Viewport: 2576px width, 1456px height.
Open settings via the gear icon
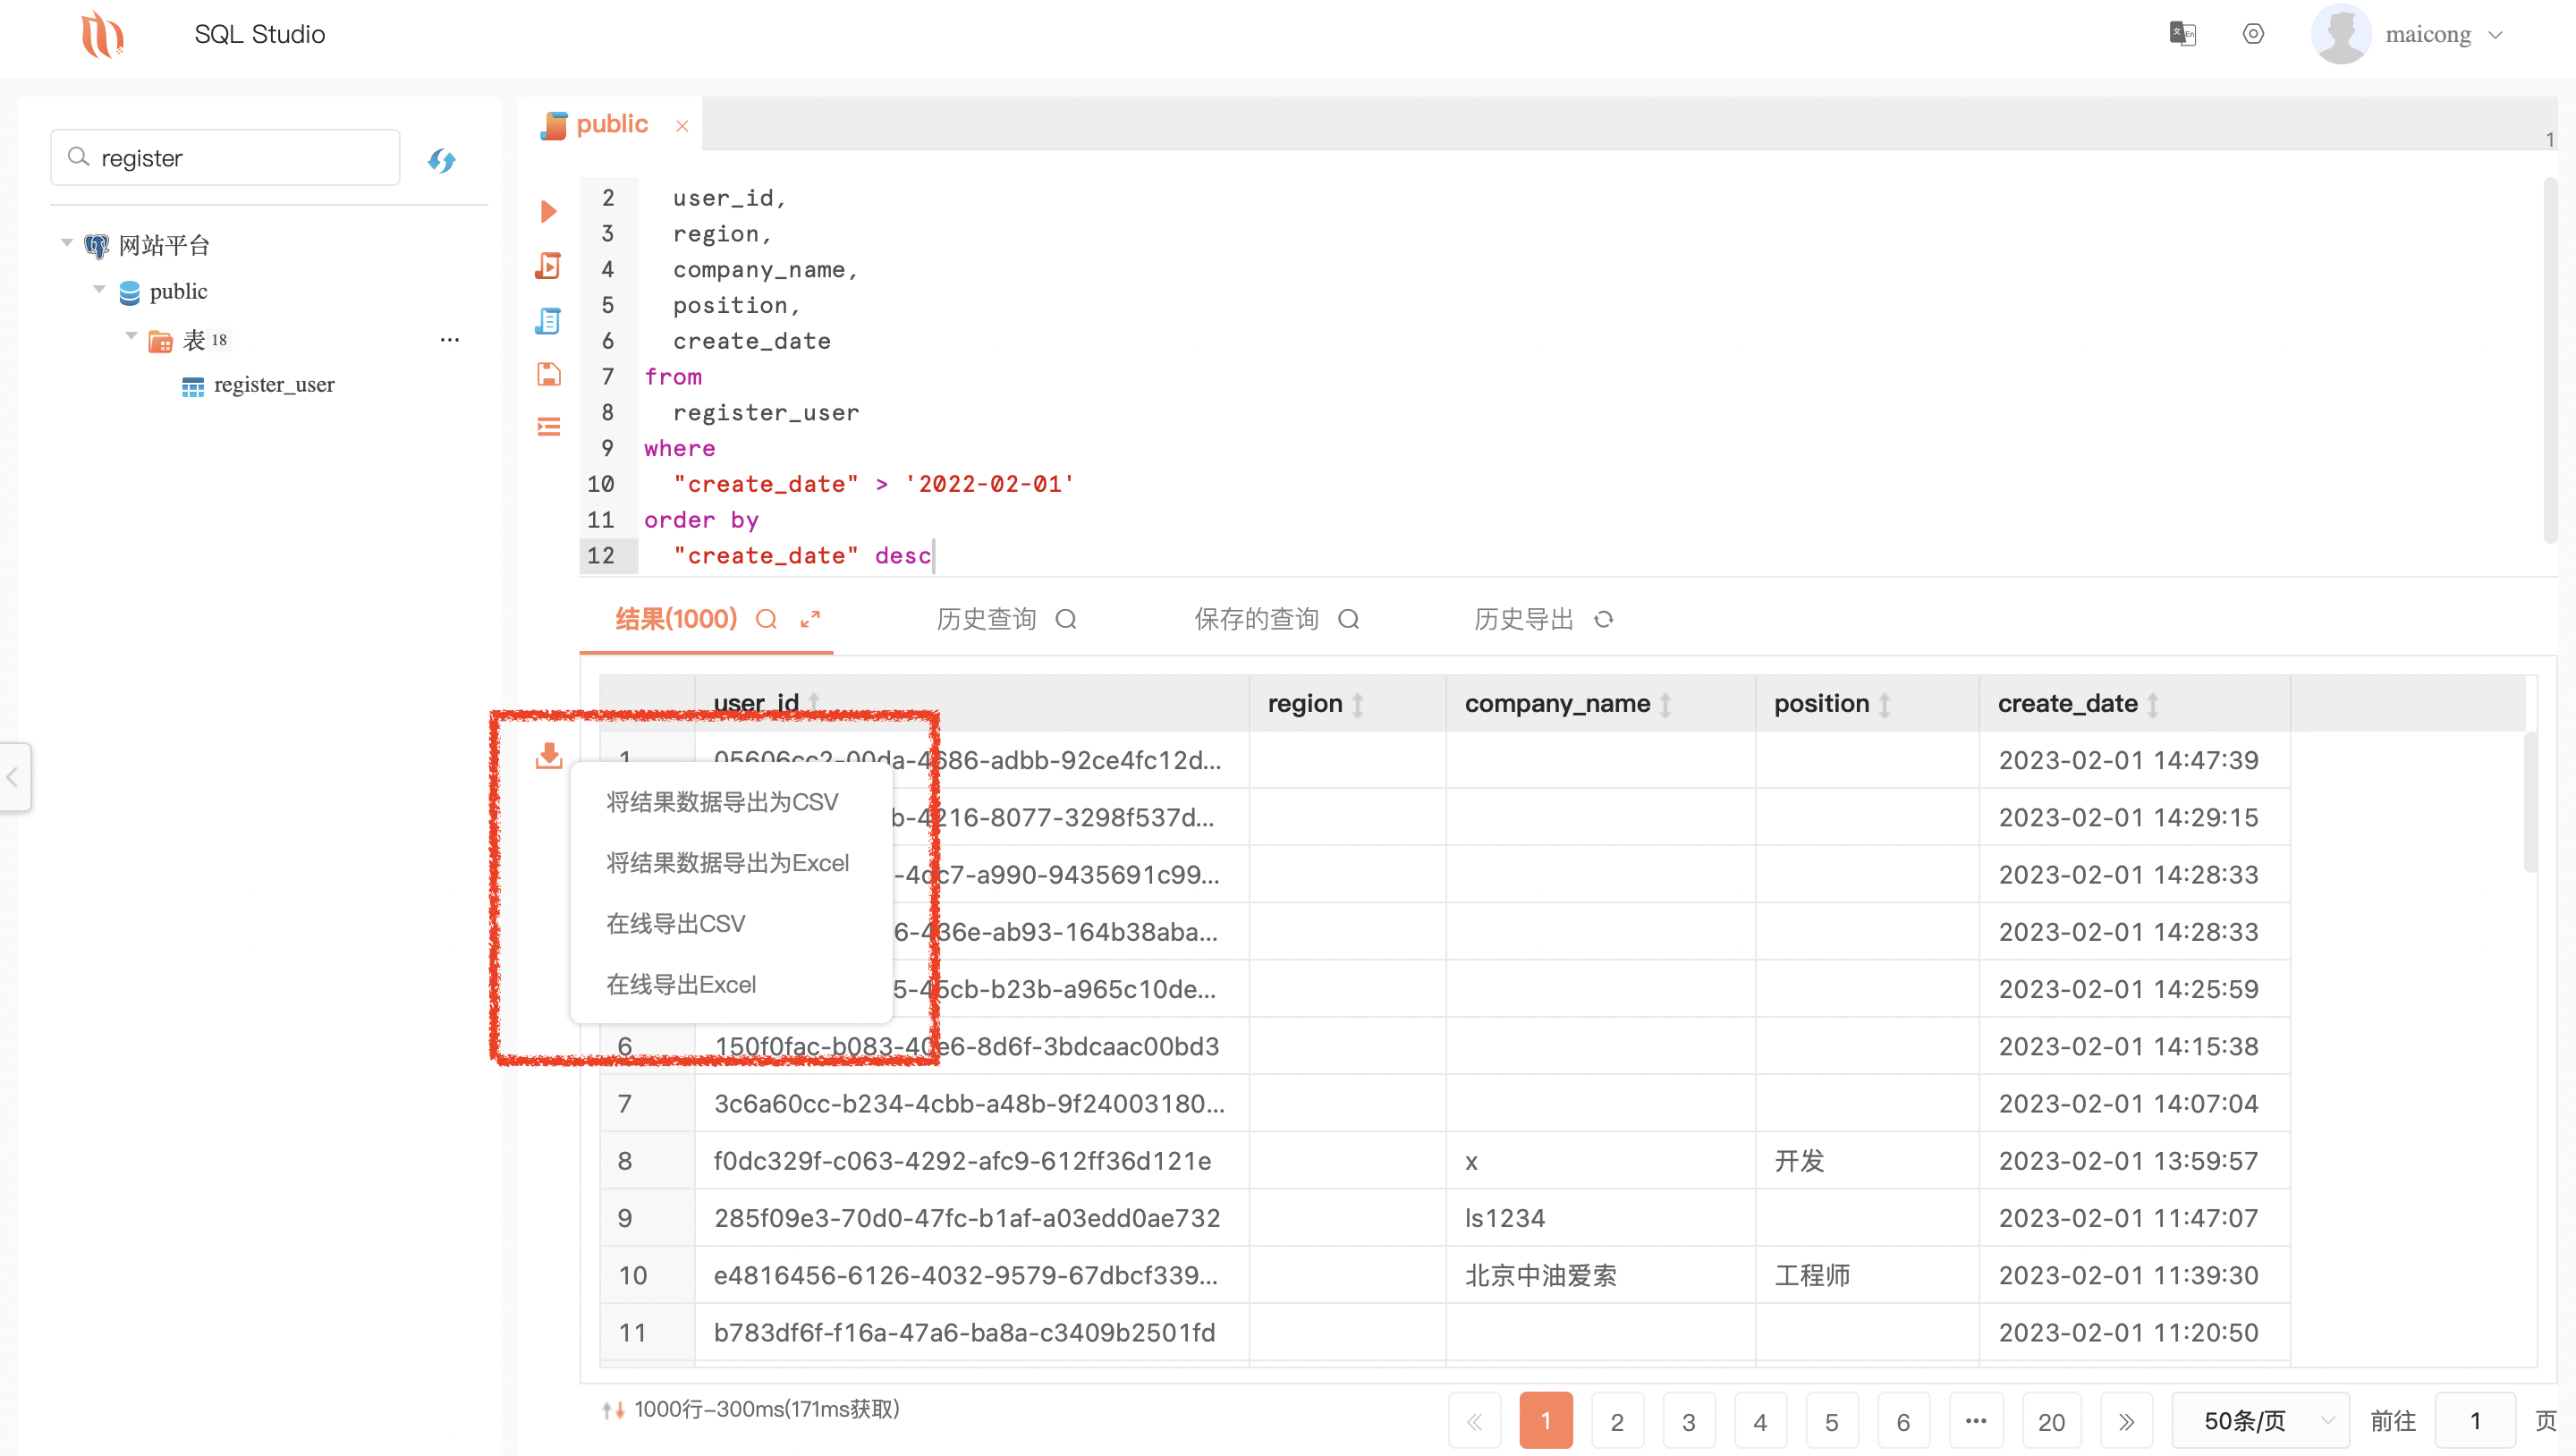pos(2253,33)
